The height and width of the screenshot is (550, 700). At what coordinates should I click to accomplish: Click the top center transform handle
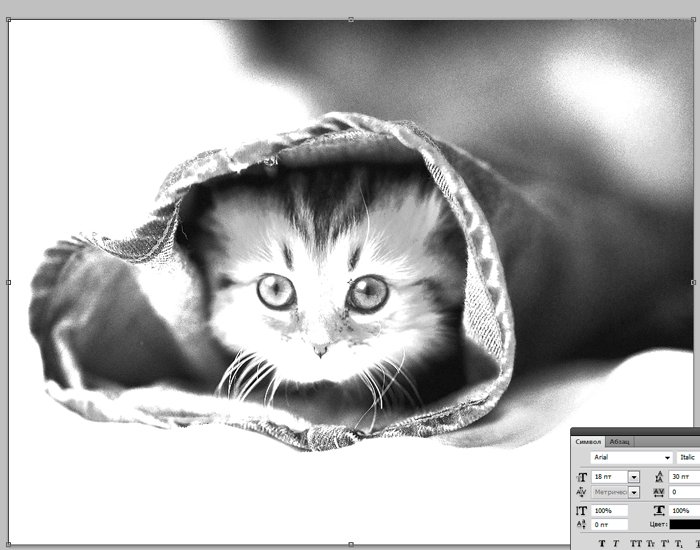(x=351, y=19)
